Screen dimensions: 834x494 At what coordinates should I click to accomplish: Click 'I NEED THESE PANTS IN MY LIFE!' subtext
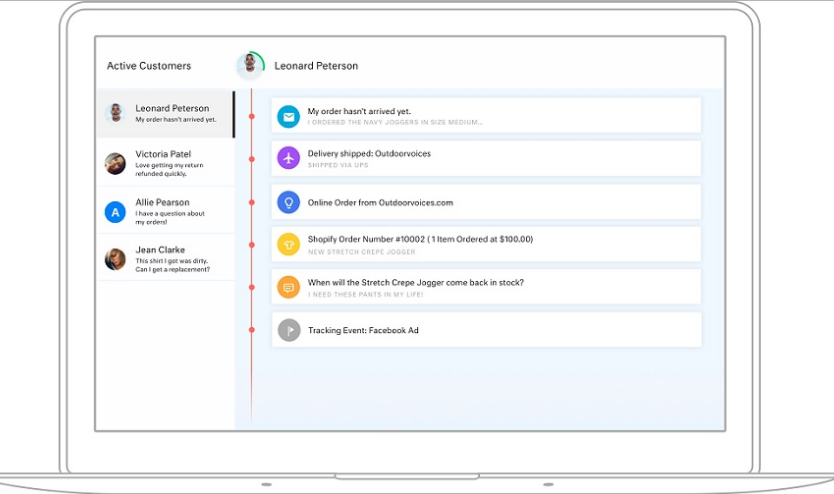tap(365, 295)
